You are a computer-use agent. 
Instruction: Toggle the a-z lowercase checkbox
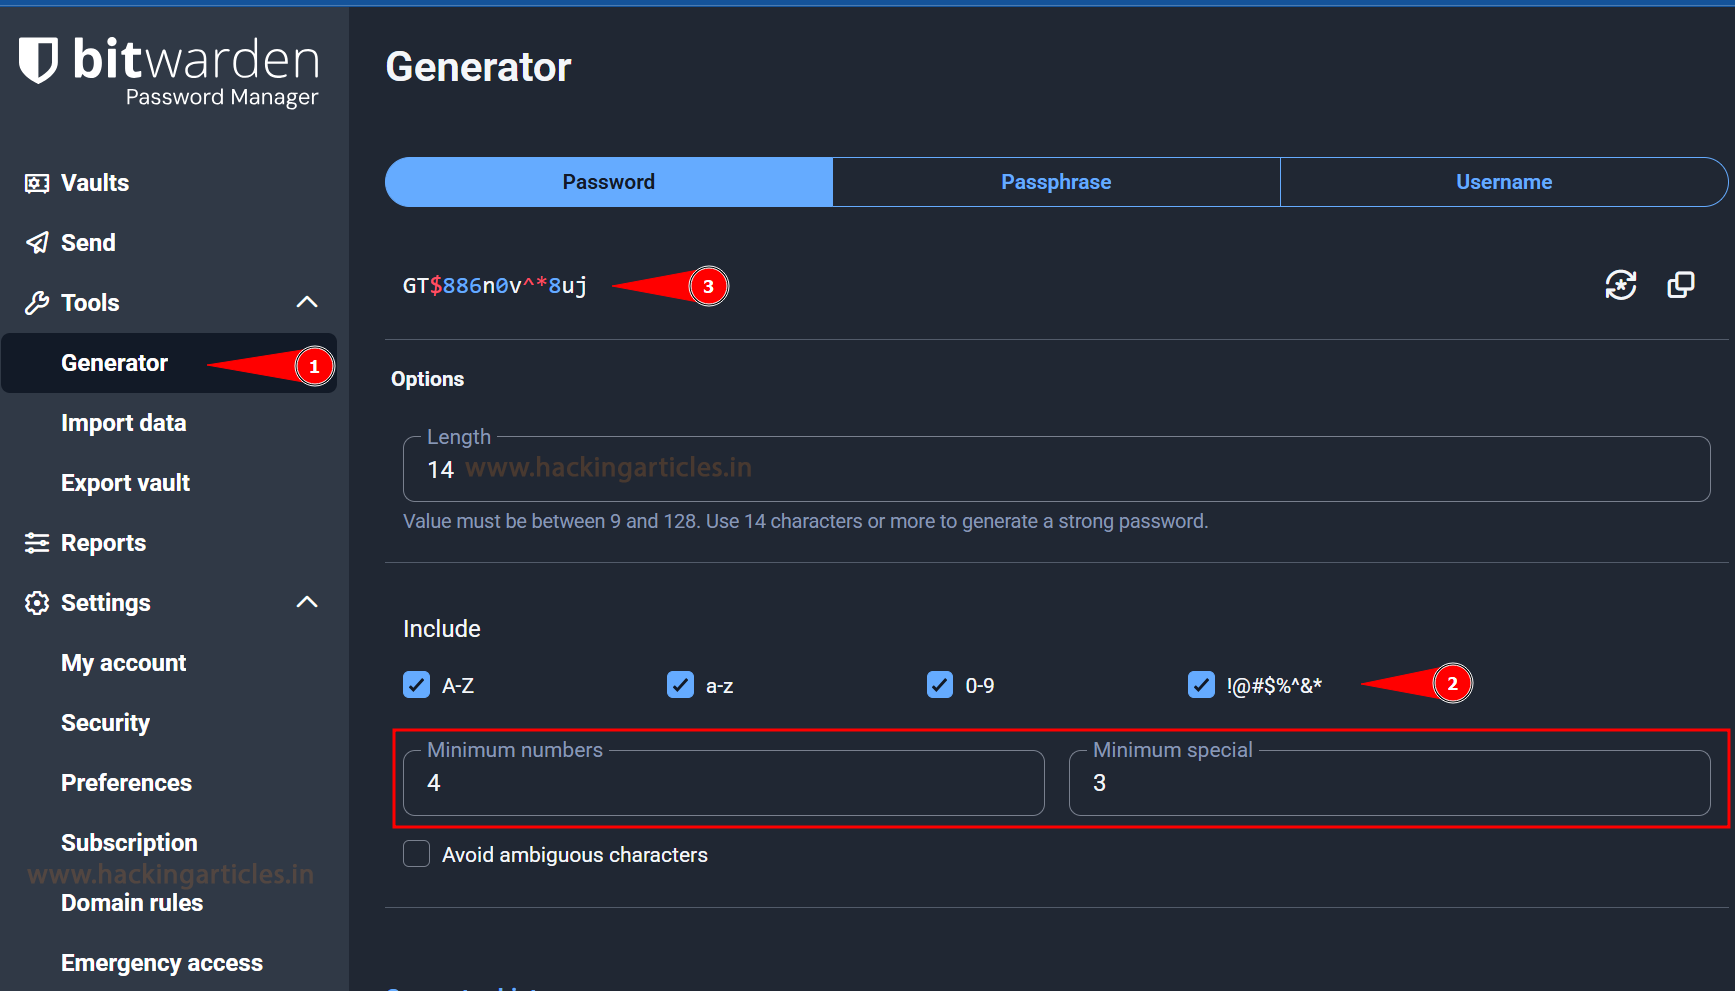pos(680,685)
